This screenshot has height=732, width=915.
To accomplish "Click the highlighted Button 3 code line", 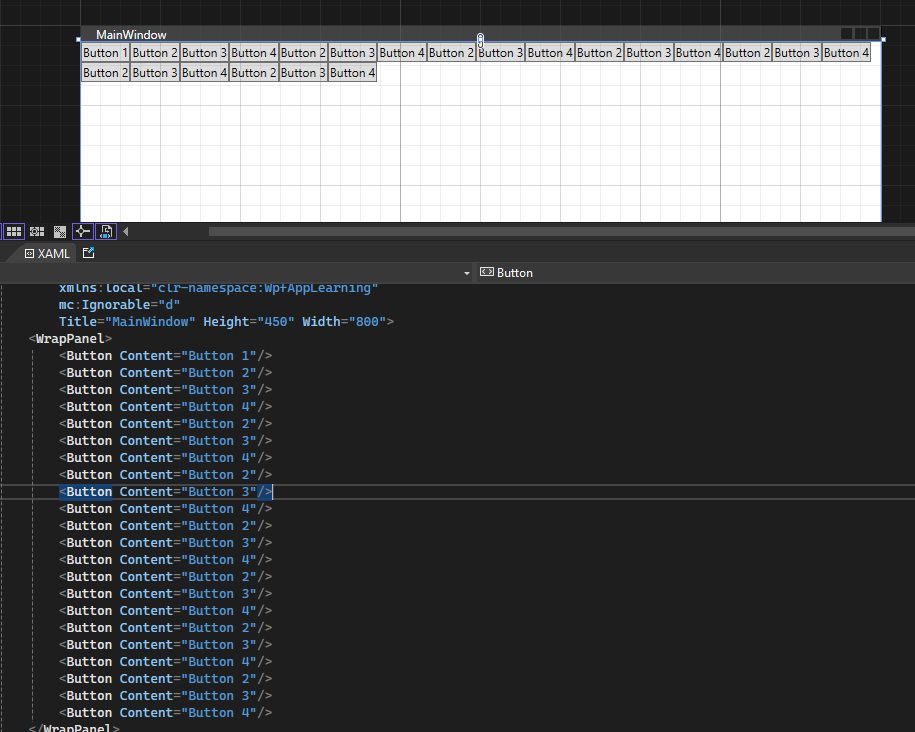I will click(165, 492).
